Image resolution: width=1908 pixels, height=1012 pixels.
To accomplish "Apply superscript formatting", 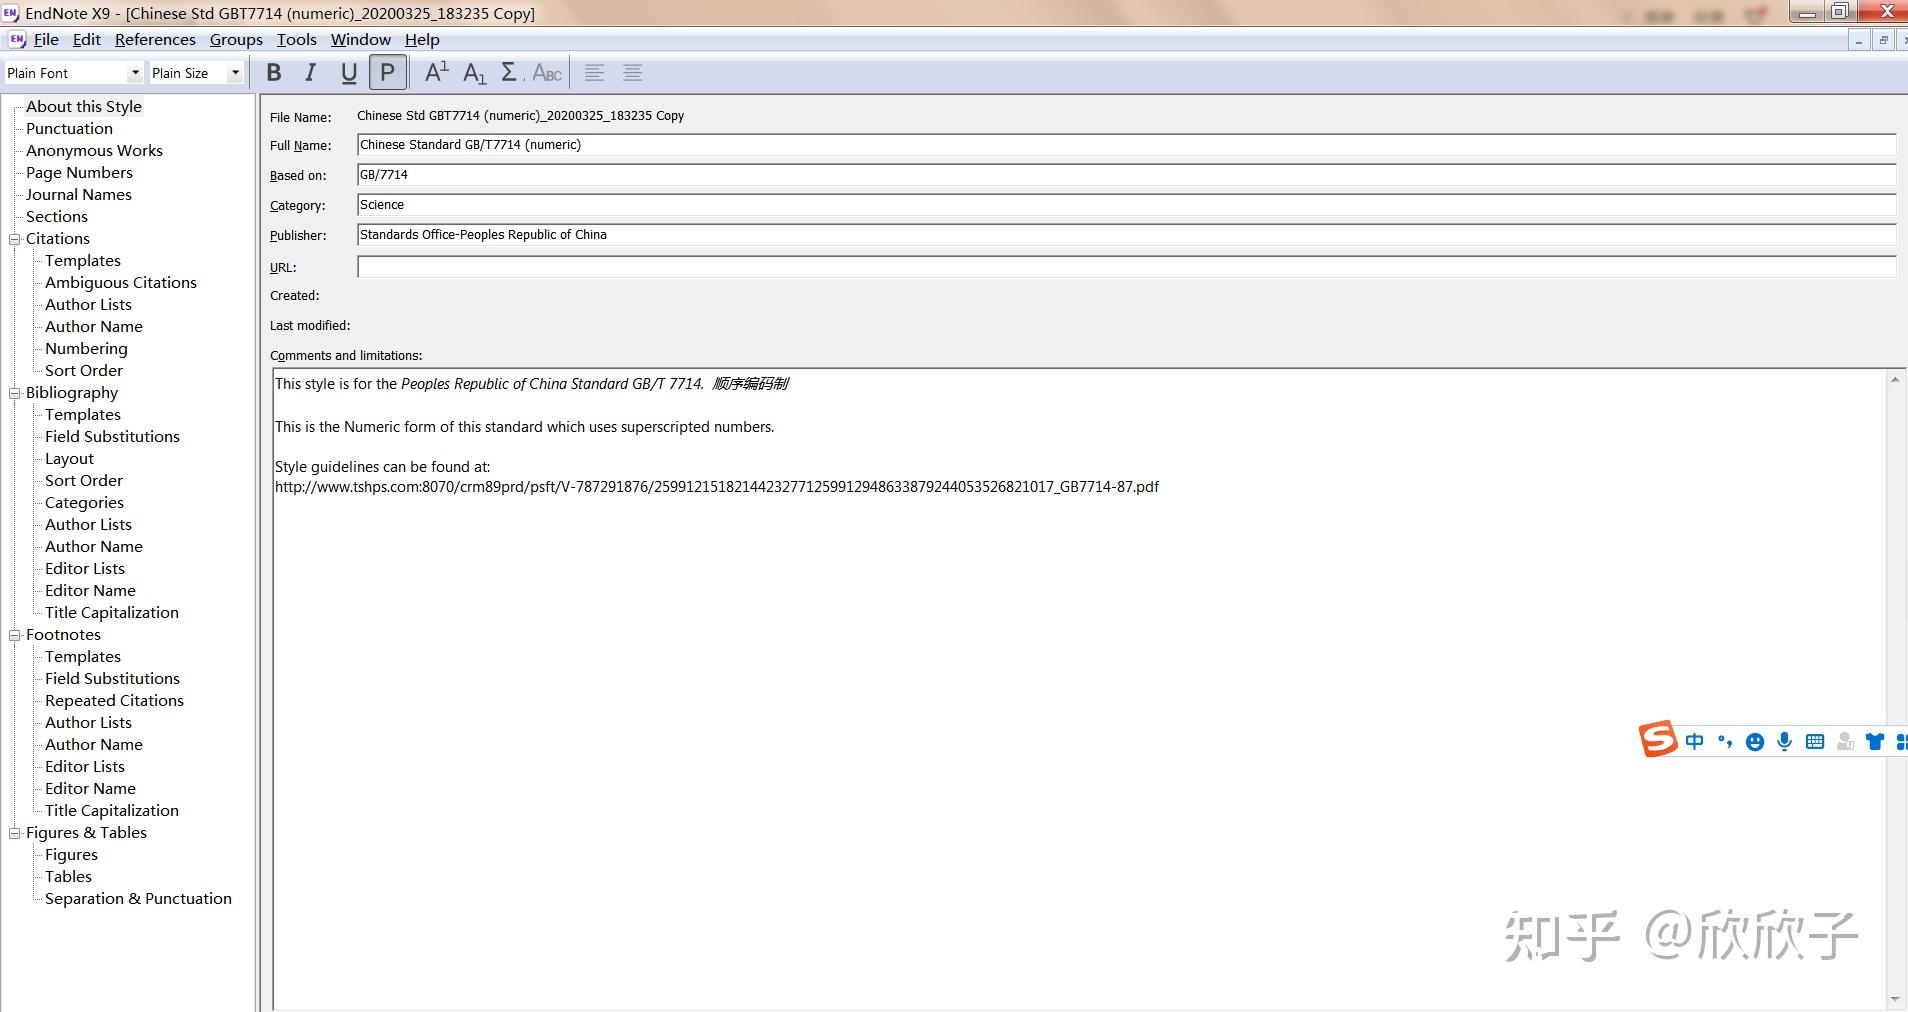I will coord(436,73).
